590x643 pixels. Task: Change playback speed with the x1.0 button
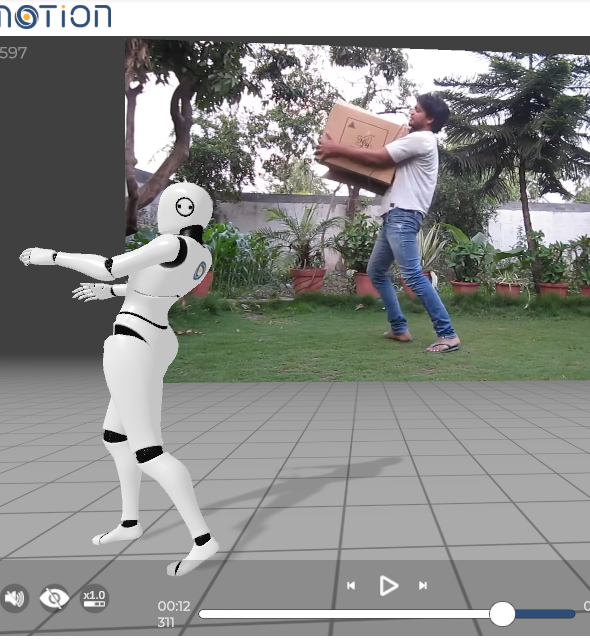[94, 598]
